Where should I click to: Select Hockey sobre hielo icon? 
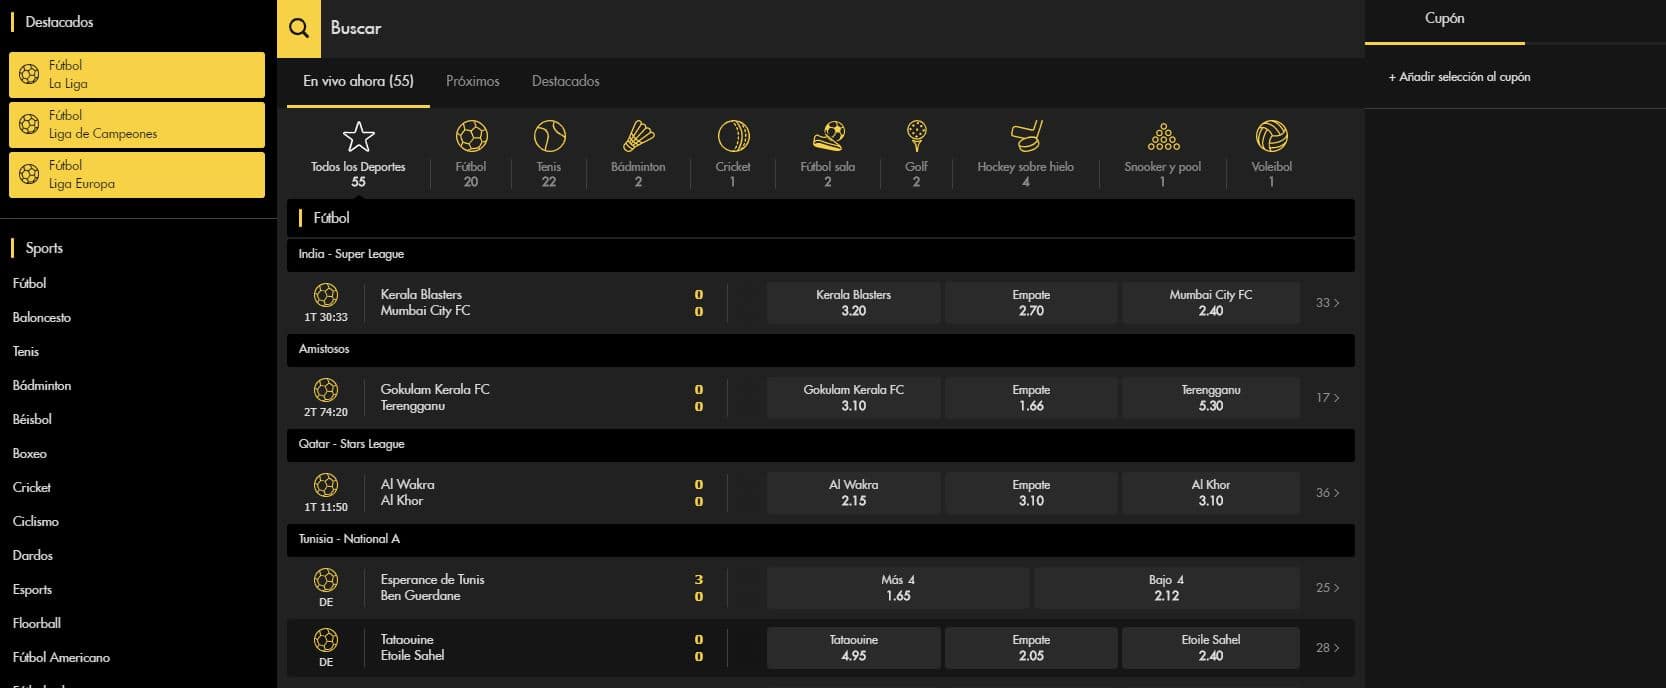click(x=1025, y=136)
